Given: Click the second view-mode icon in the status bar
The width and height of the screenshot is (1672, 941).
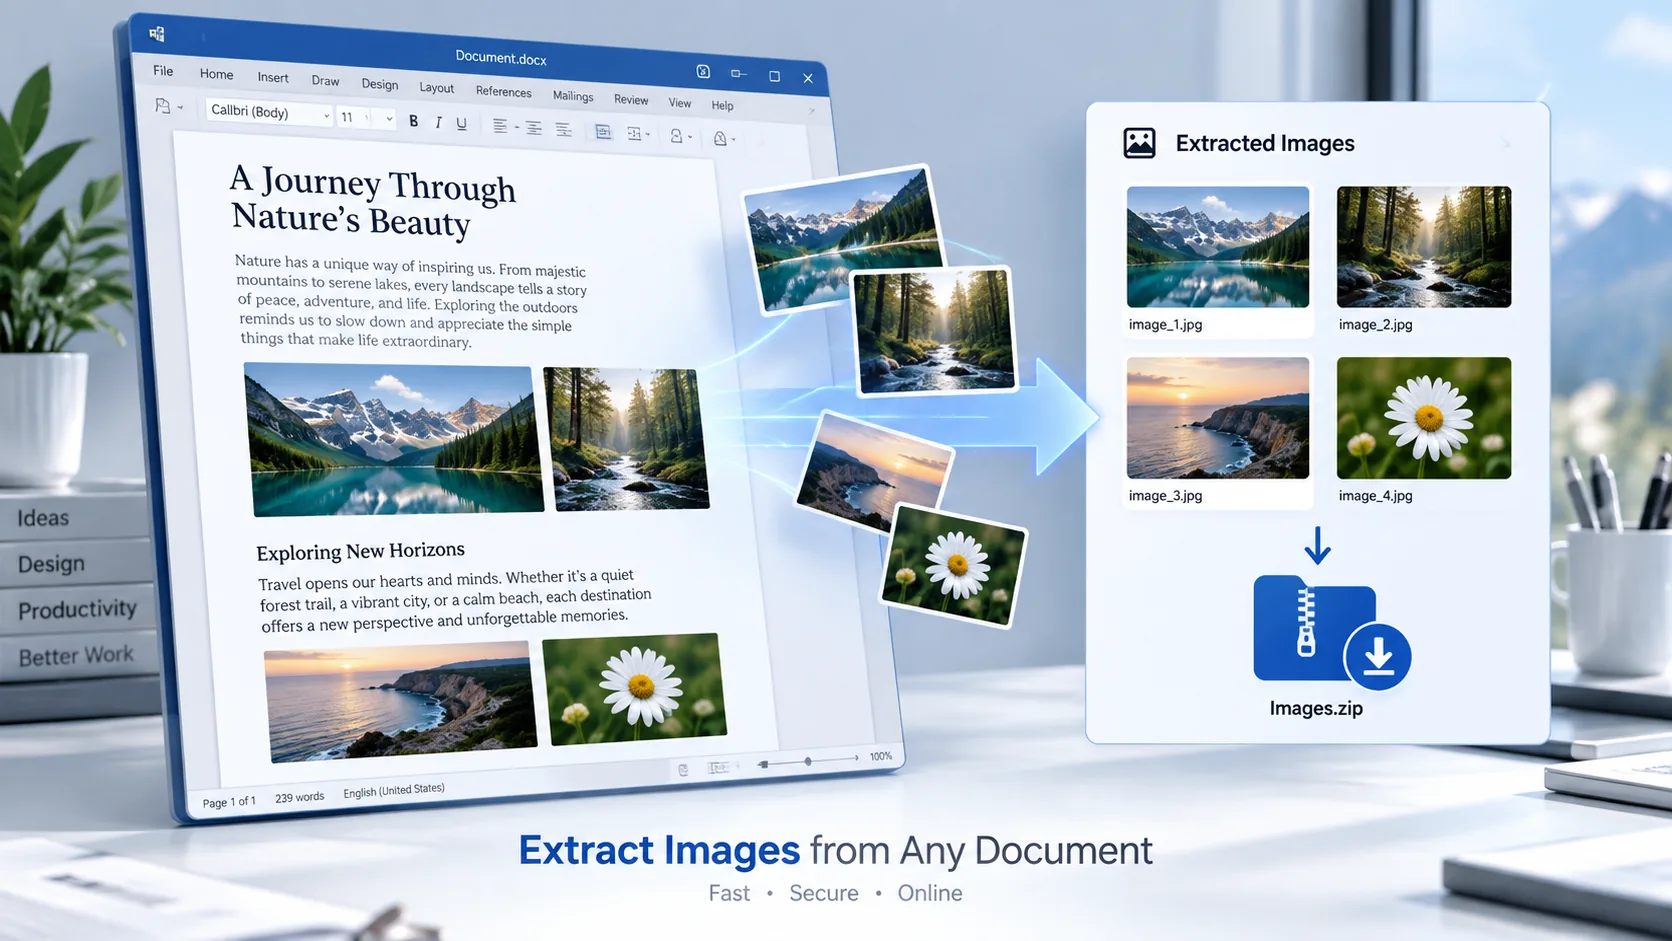Looking at the screenshot, I should point(718,767).
